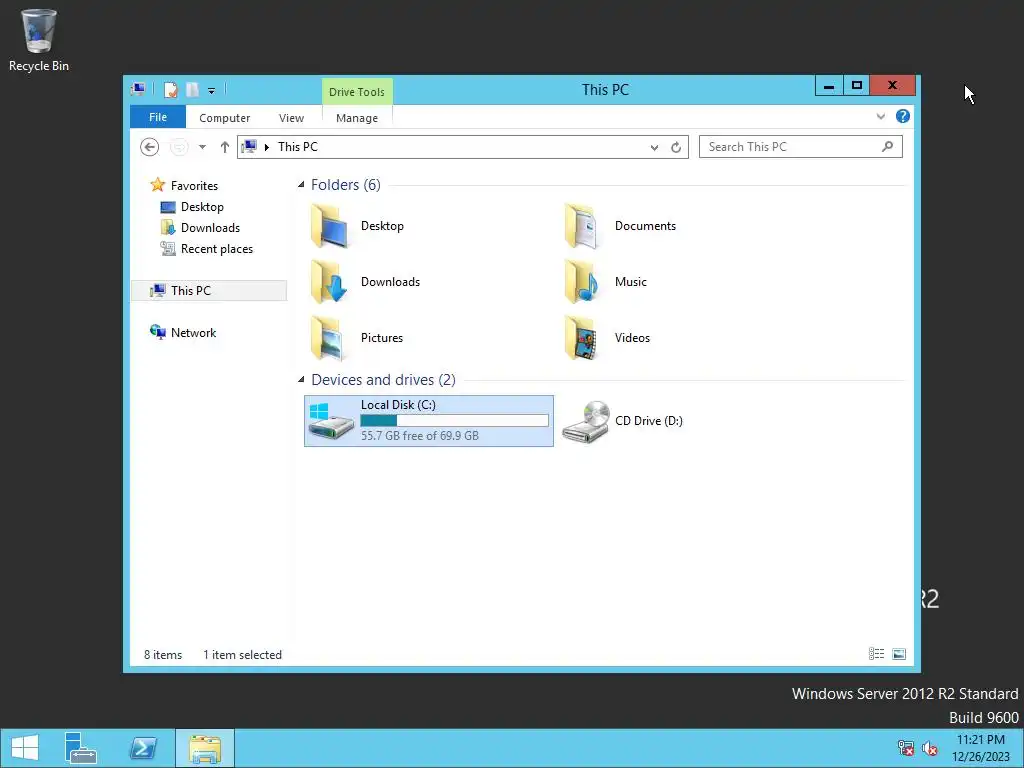Viewport: 1024px width, 768px height.
Task: Select the CD Drive (D:) icon
Action: (586, 421)
